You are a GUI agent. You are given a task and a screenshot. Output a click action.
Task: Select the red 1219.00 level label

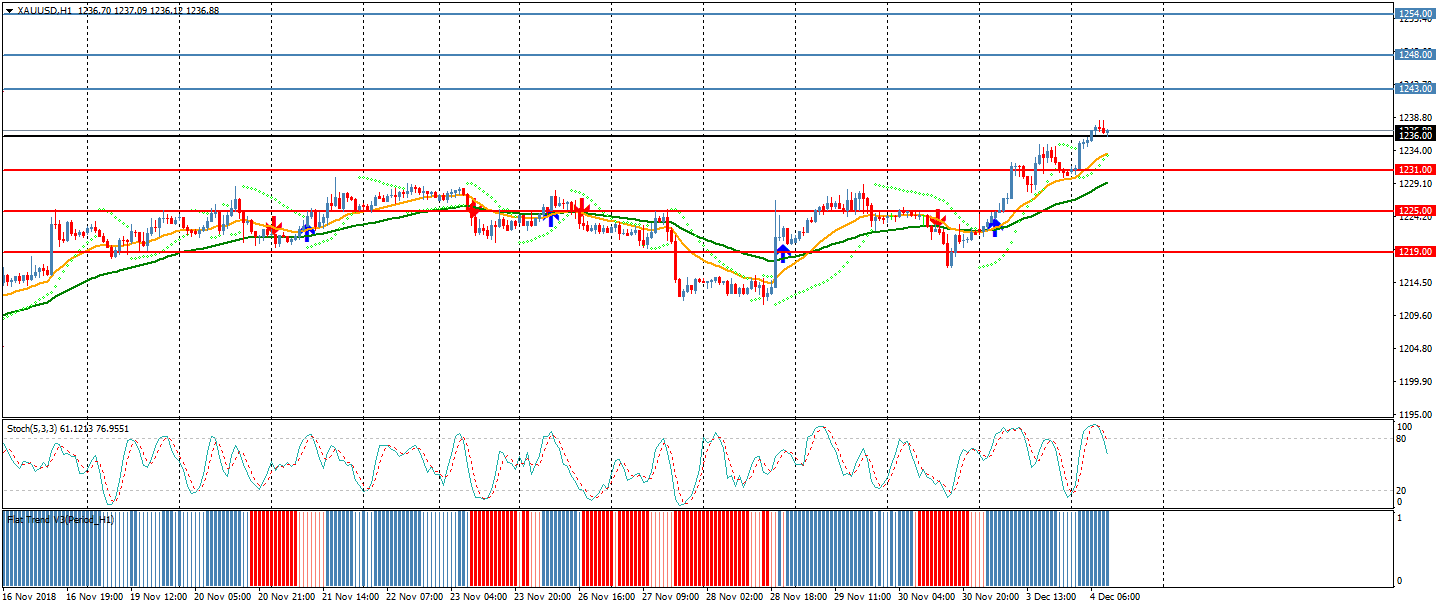coord(1414,252)
